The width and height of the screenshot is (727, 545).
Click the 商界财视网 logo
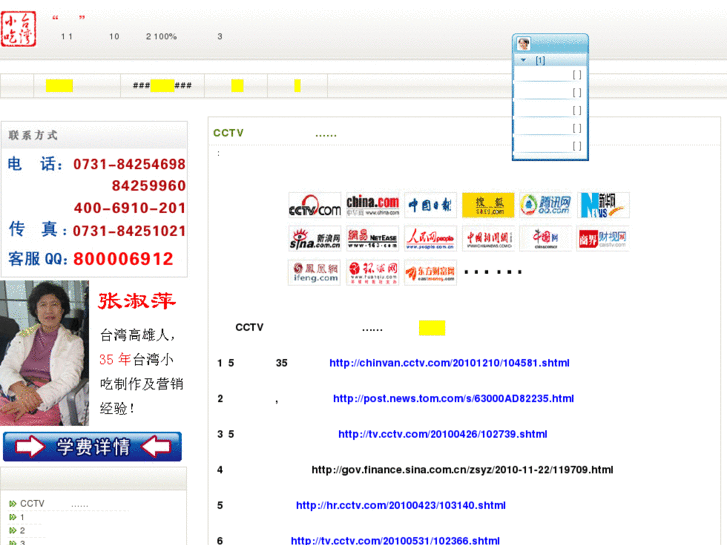pyautogui.click(x=603, y=239)
